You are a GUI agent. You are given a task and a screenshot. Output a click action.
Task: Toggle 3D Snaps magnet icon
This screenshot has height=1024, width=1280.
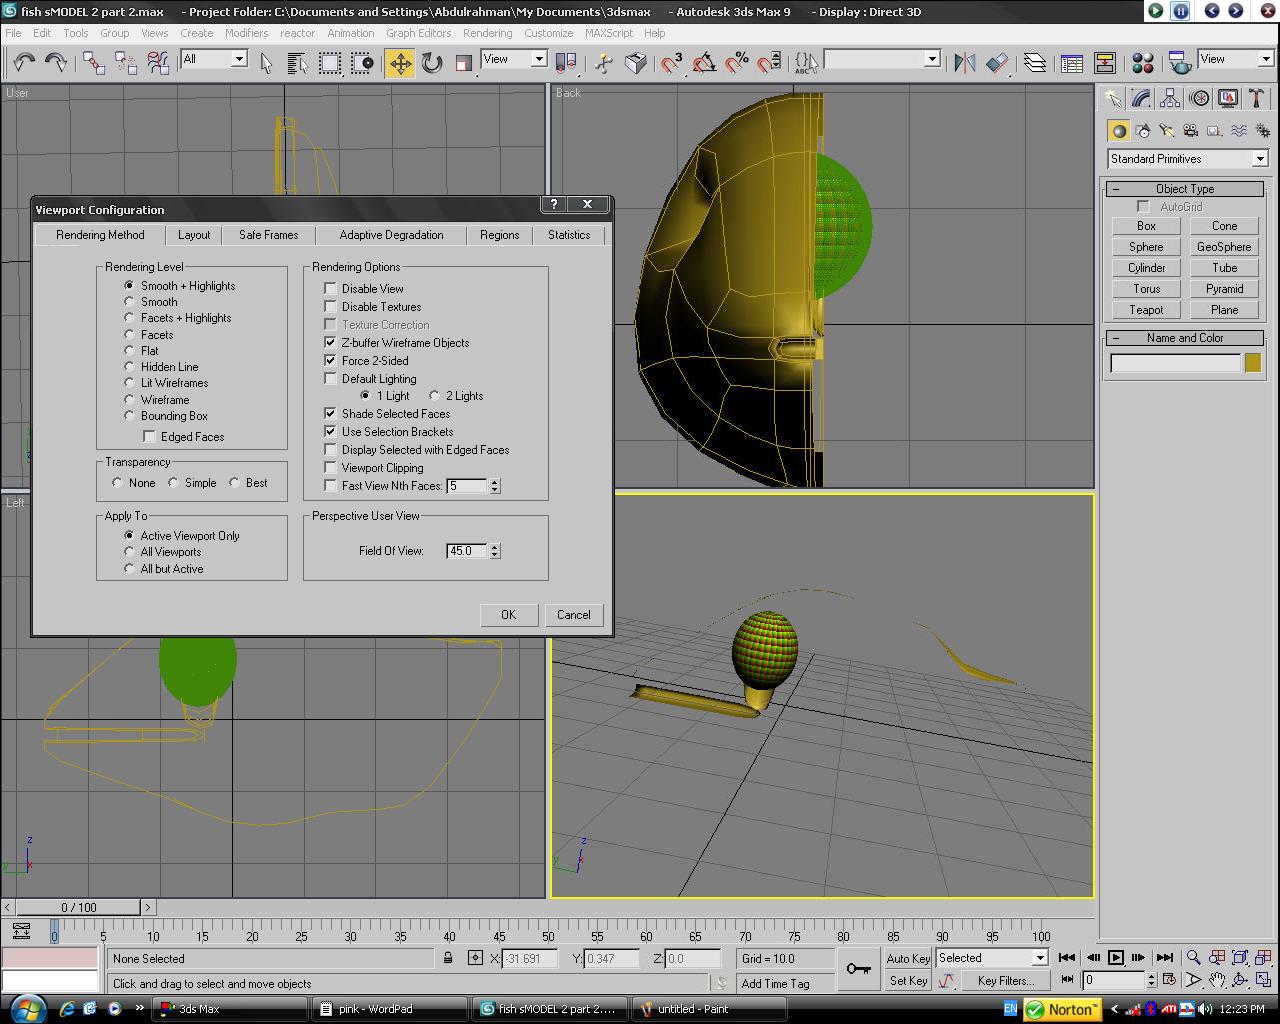coord(672,63)
